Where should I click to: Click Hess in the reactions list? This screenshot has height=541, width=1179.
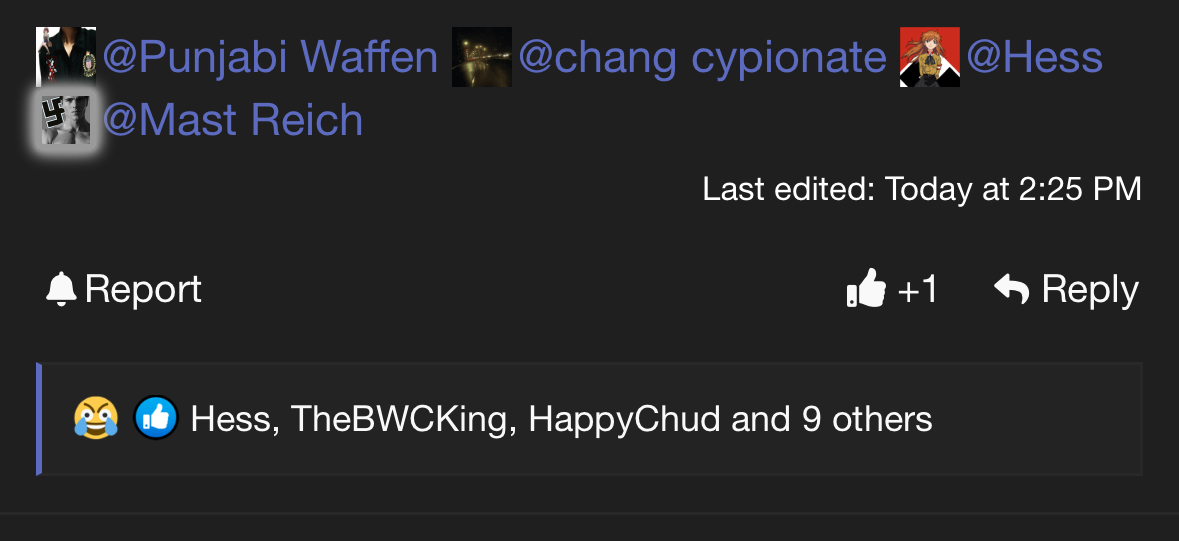230,419
